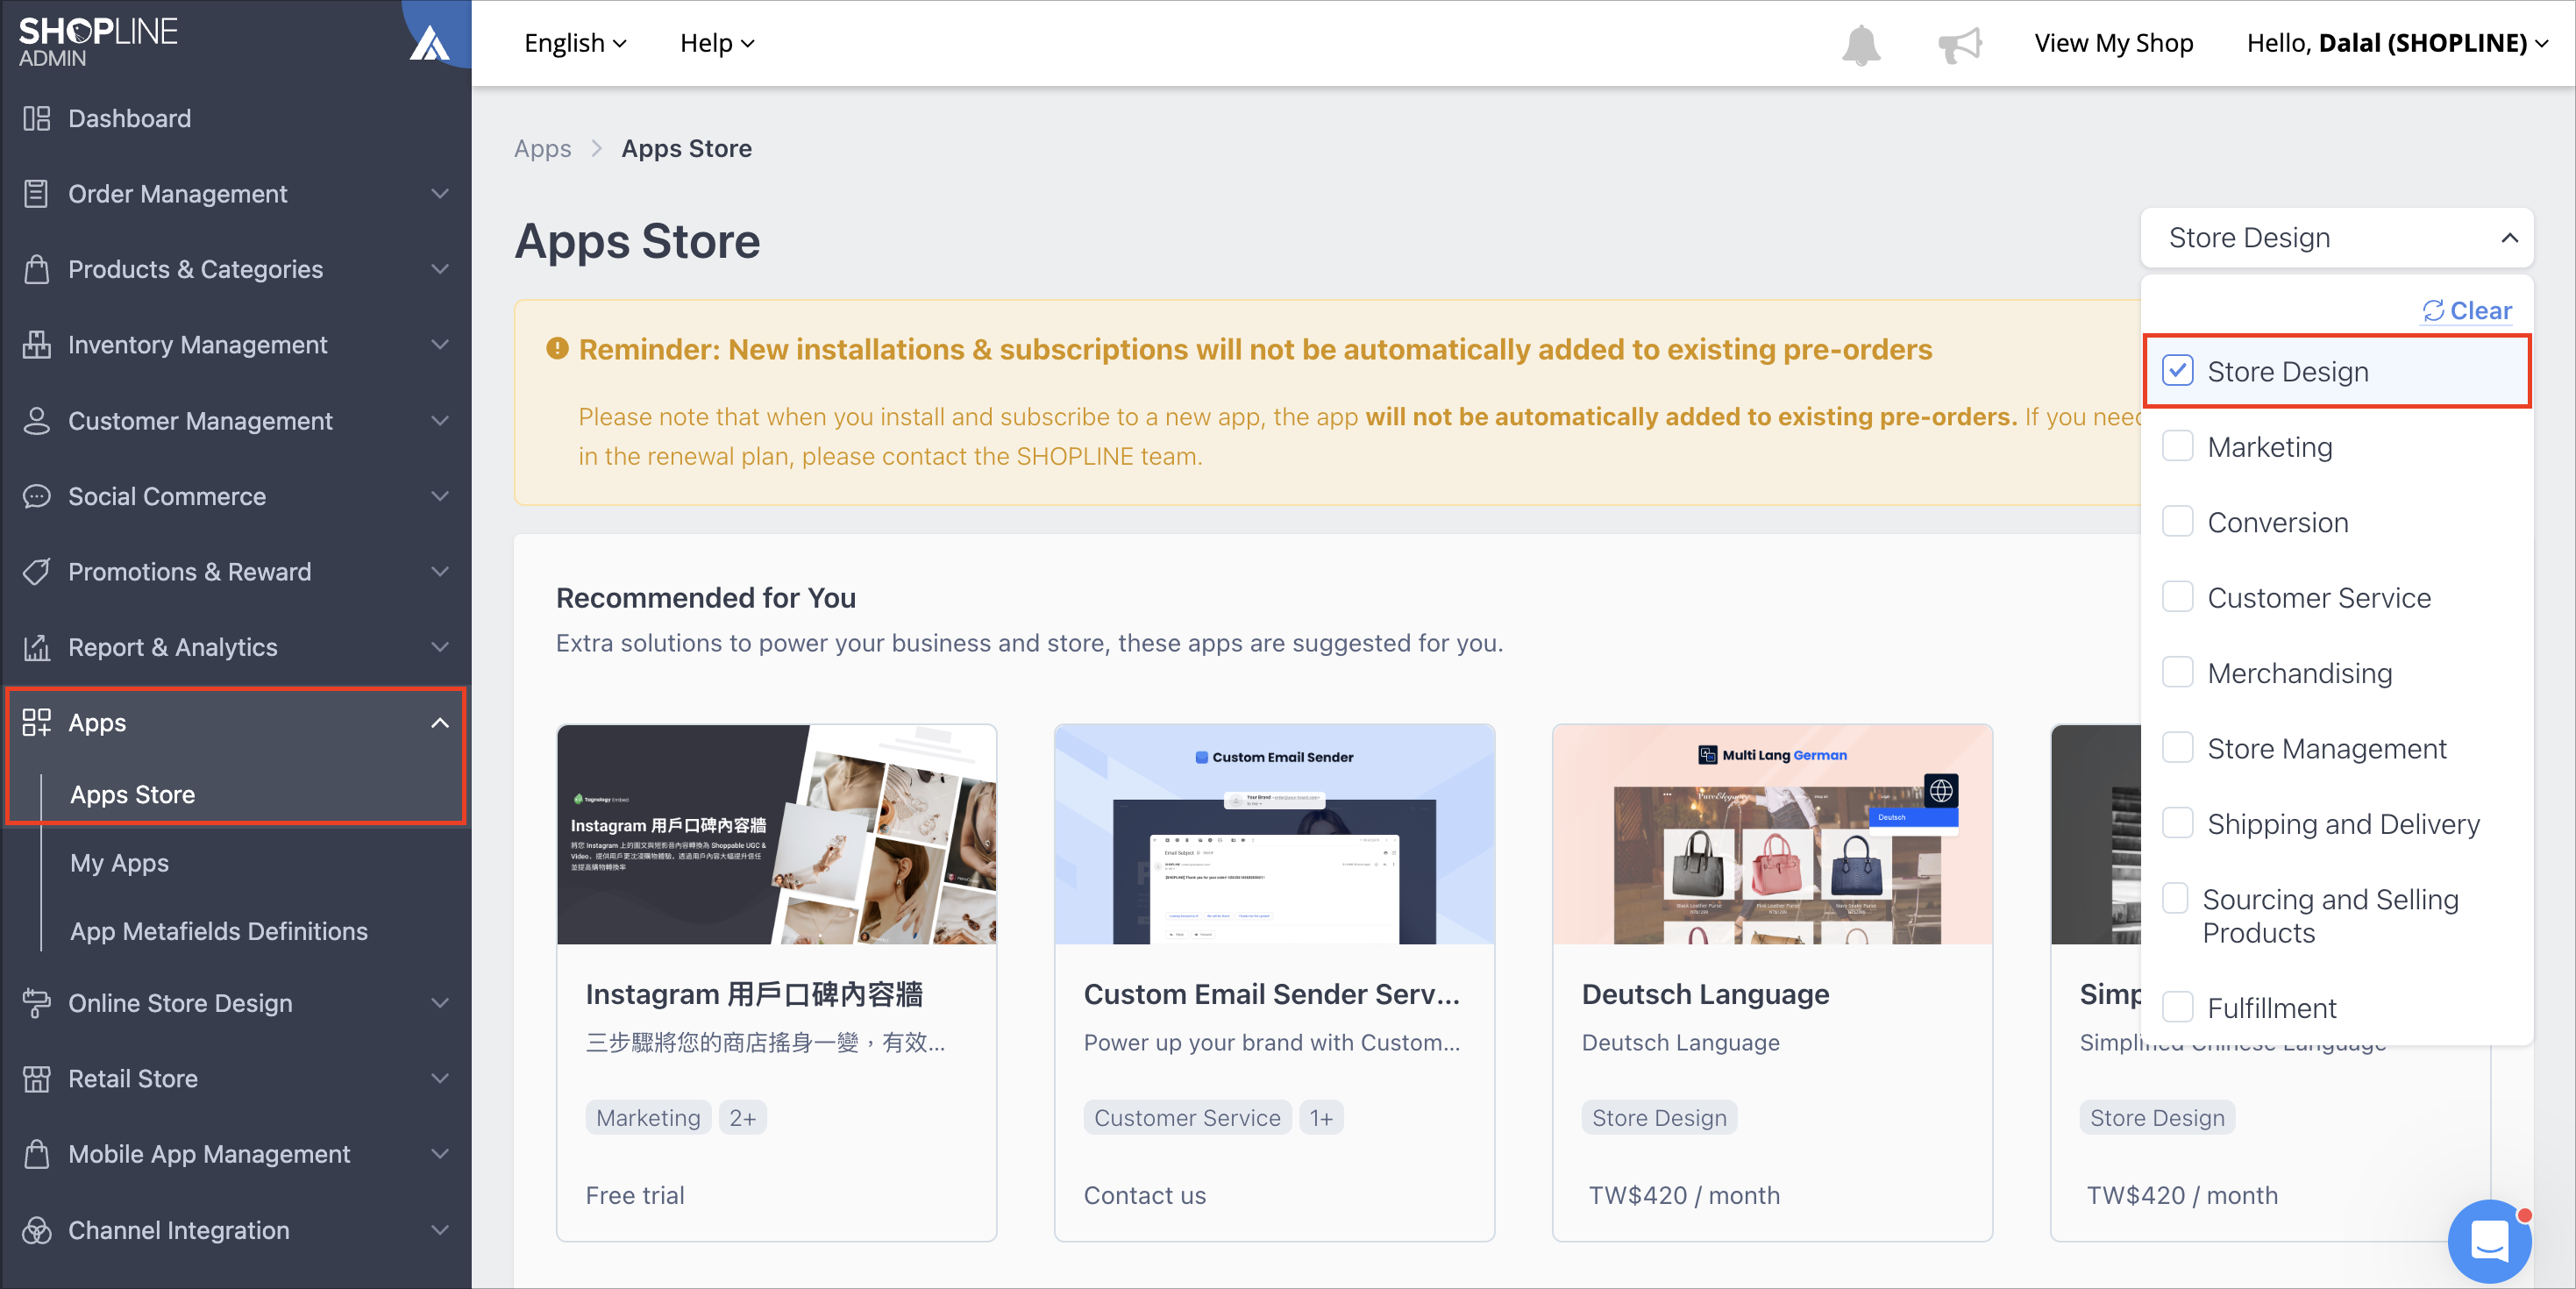
Task: Click the Mobile App Management bag icon
Action: click(37, 1154)
